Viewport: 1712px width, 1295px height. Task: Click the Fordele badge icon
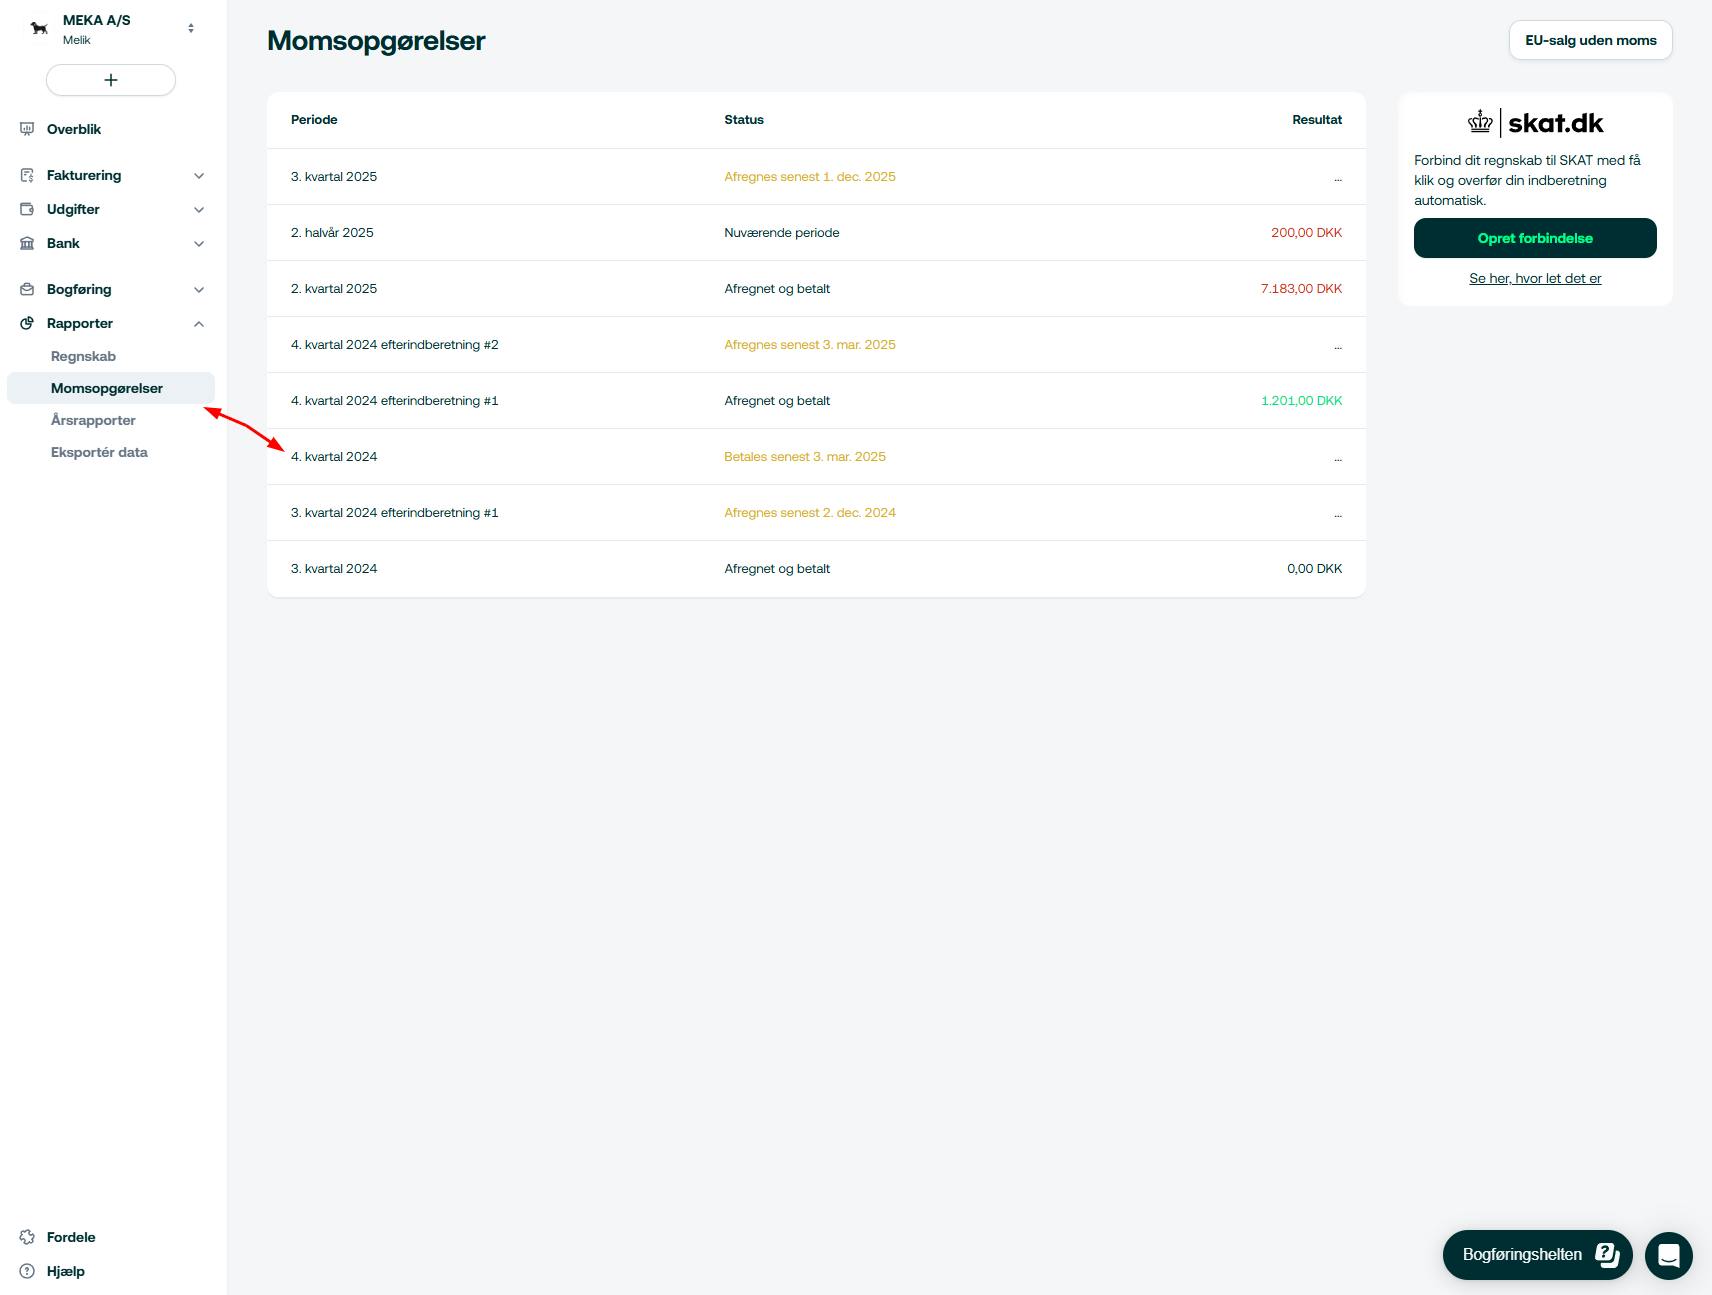[27, 1237]
